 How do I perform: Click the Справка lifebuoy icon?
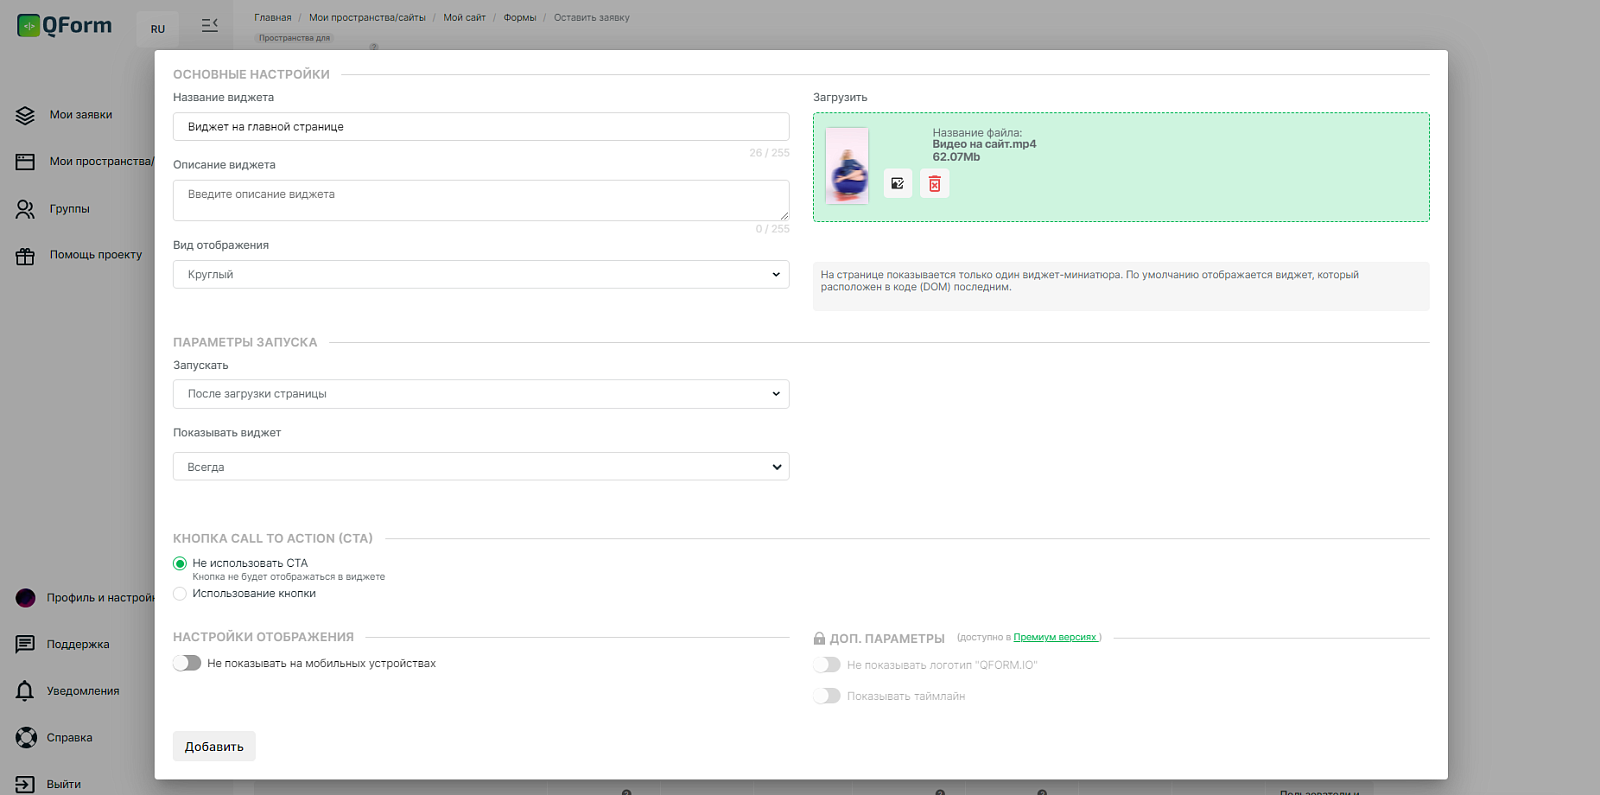click(x=26, y=738)
